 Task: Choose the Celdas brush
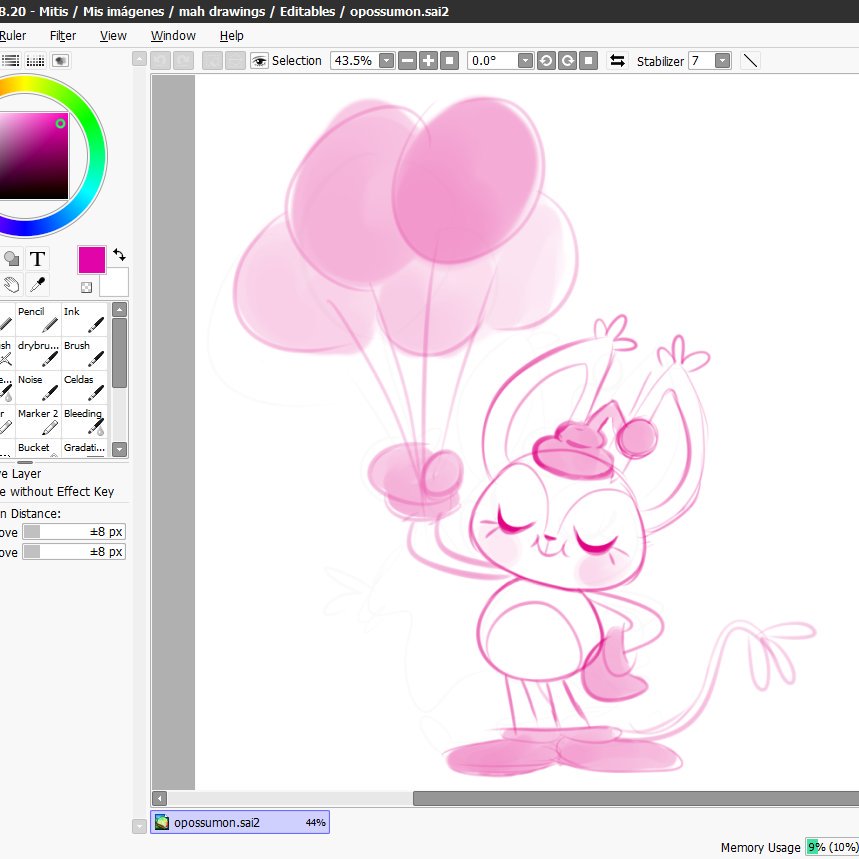click(84, 387)
